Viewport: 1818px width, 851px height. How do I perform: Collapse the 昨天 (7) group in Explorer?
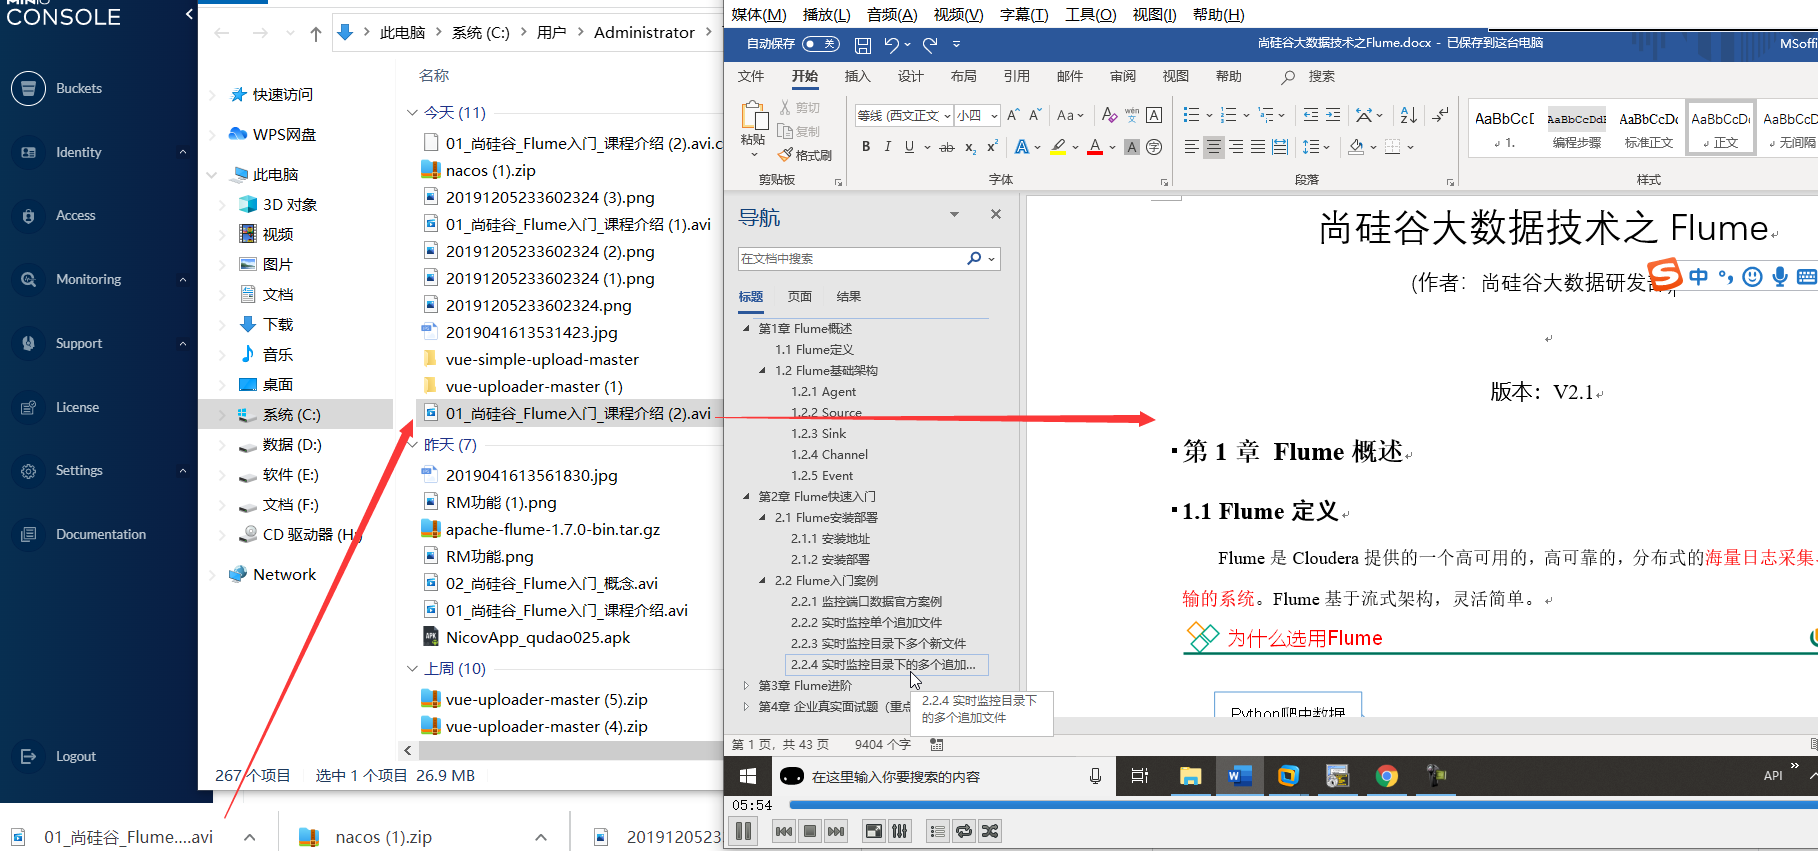(x=412, y=445)
